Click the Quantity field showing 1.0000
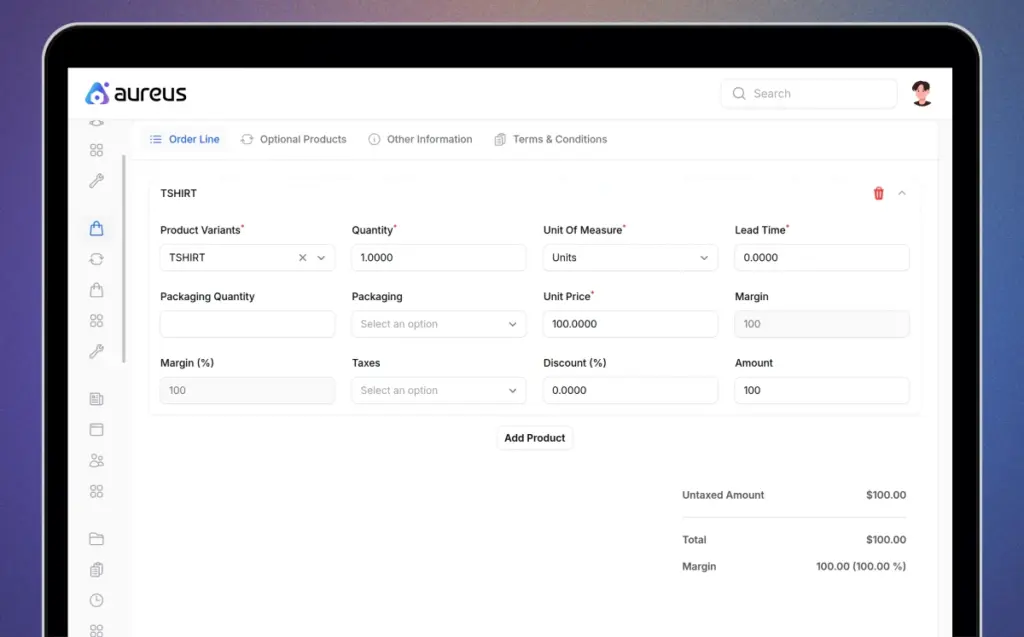Image resolution: width=1024 pixels, height=637 pixels. coord(439,257)
